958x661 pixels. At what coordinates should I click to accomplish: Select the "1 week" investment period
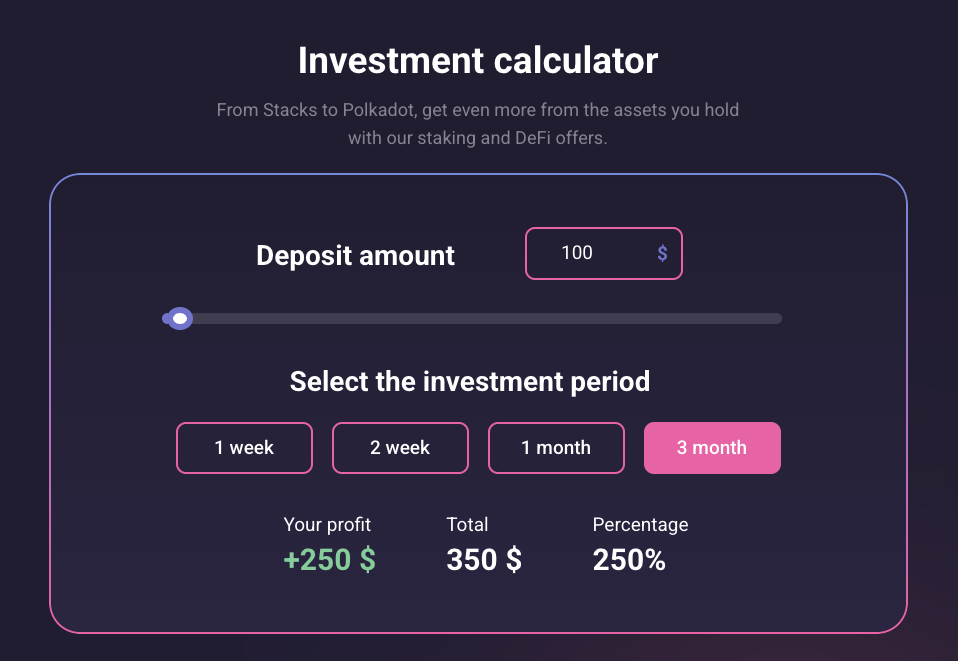[x=244, y=448]
